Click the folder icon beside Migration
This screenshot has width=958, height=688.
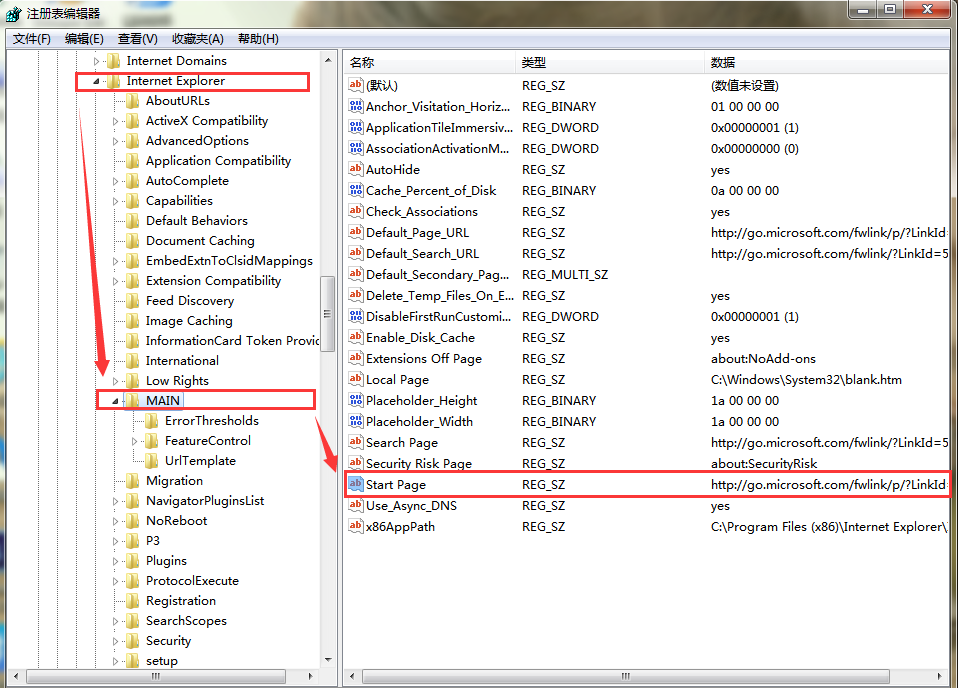pyautogui.click(x=132, y=481)
